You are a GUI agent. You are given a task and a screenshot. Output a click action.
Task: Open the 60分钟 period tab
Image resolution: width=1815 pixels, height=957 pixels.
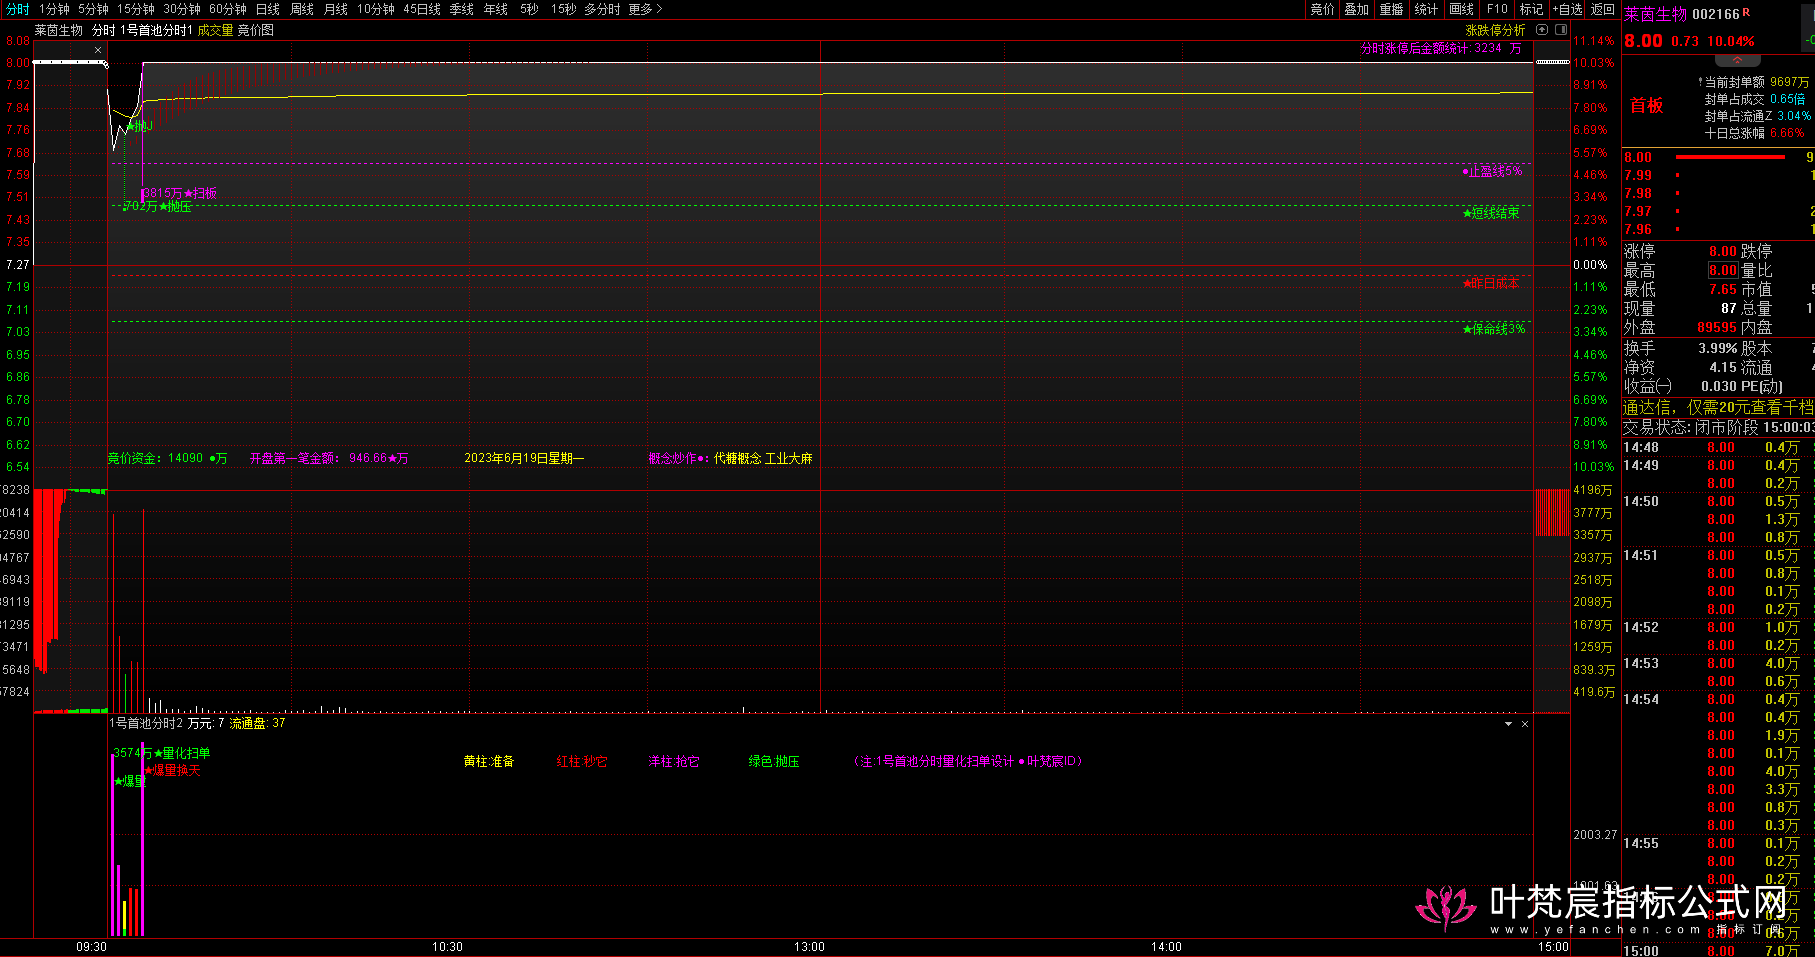click(228, 9)
